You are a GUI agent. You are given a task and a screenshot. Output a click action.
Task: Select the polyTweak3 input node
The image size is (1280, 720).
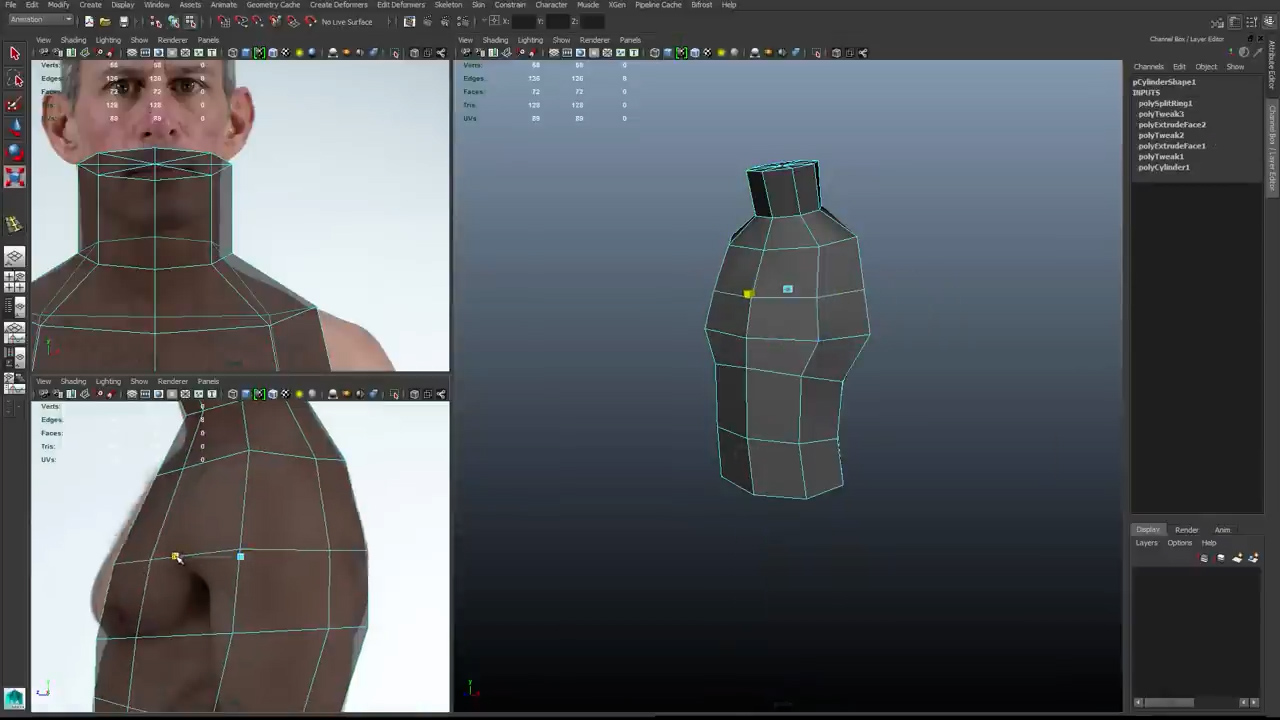[1161, 114]
